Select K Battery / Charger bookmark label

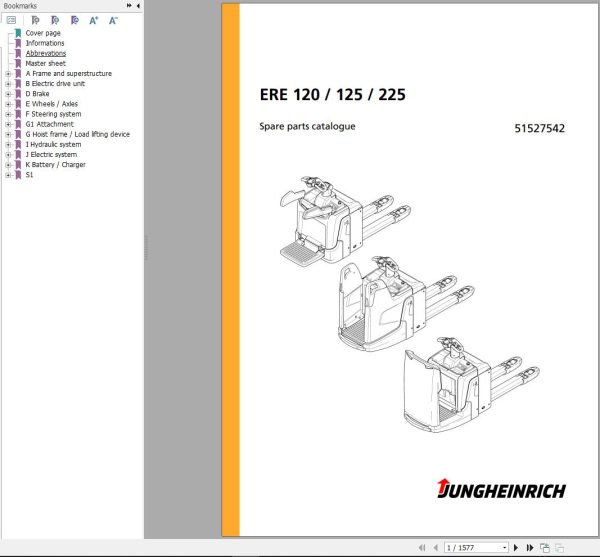pos(55,165)
